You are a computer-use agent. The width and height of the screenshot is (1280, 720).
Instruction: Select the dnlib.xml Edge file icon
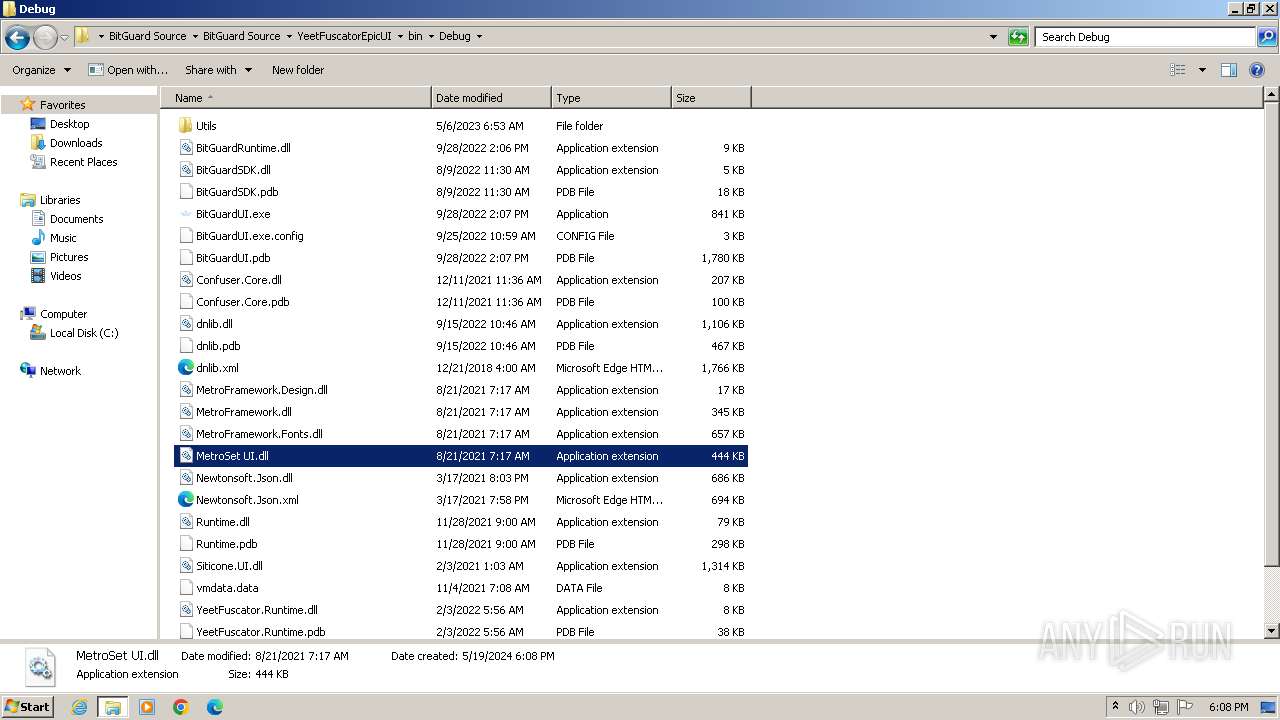185,368
